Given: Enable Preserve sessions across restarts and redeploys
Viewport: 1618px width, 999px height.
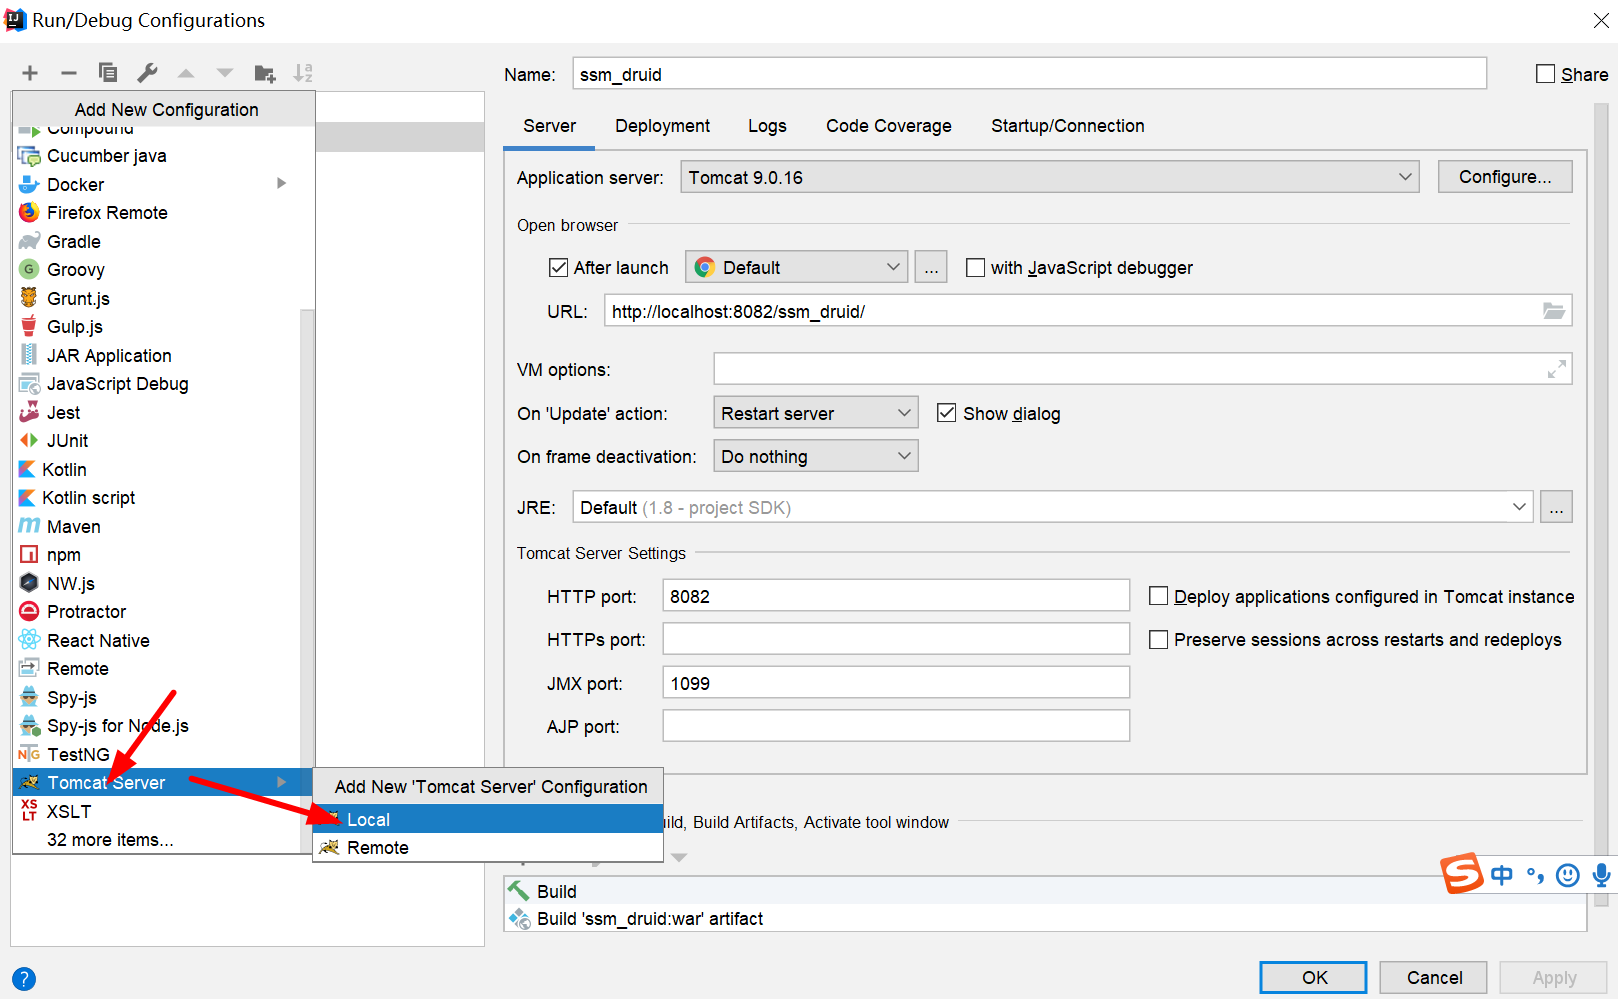Looking at the screenshot, I should click(1158, 640).
